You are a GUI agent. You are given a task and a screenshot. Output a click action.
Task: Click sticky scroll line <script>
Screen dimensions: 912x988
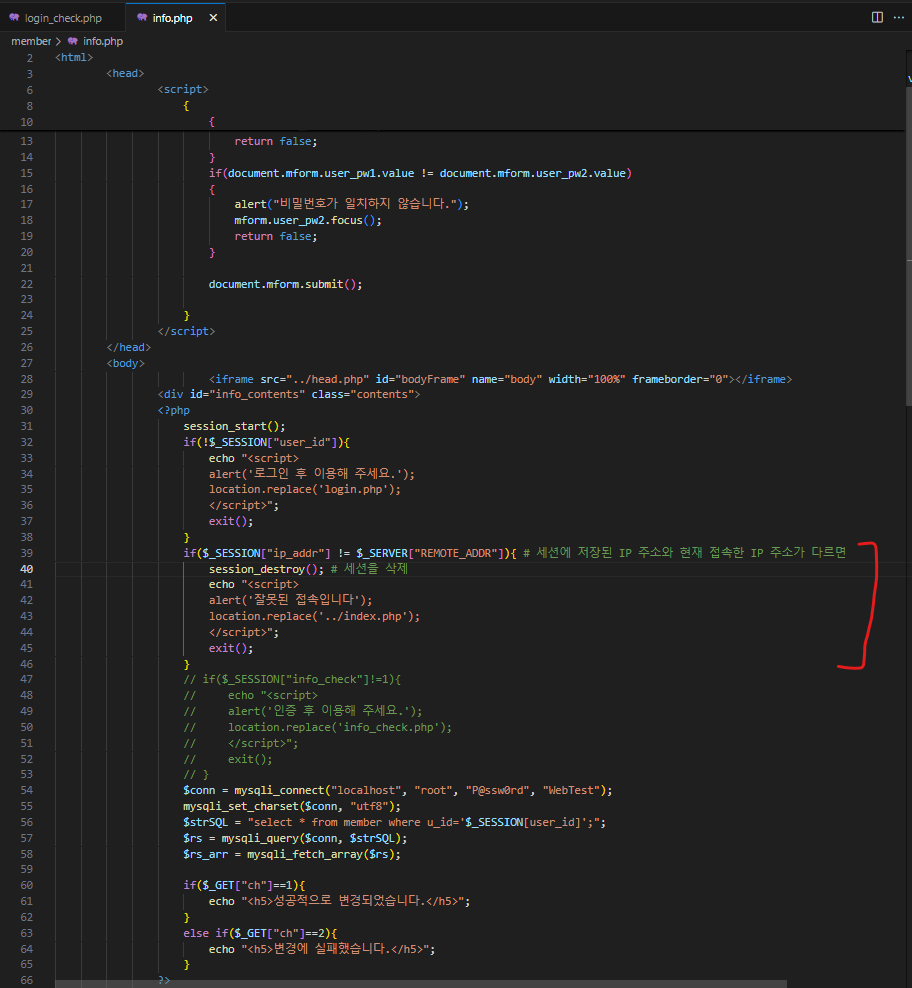point(183,89)
